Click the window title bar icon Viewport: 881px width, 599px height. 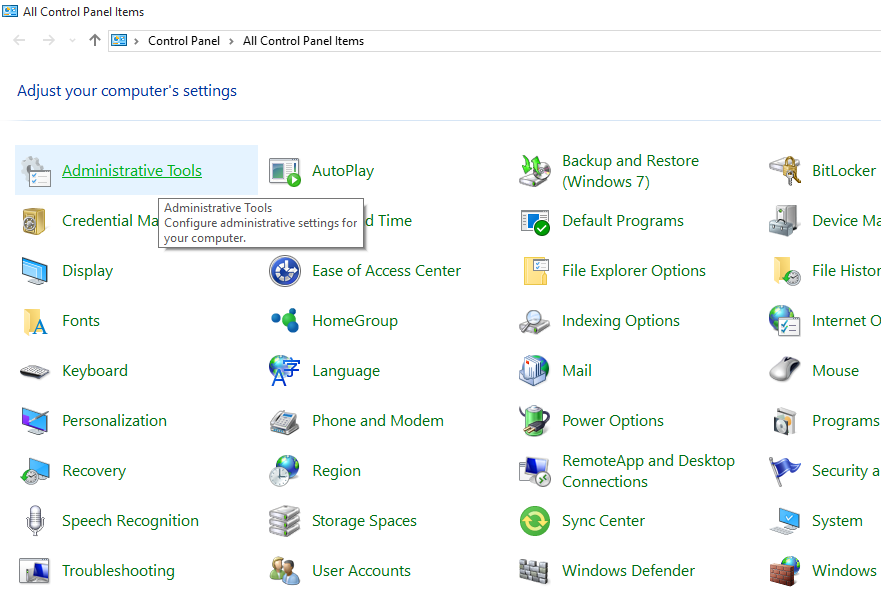tap(10, 11)
